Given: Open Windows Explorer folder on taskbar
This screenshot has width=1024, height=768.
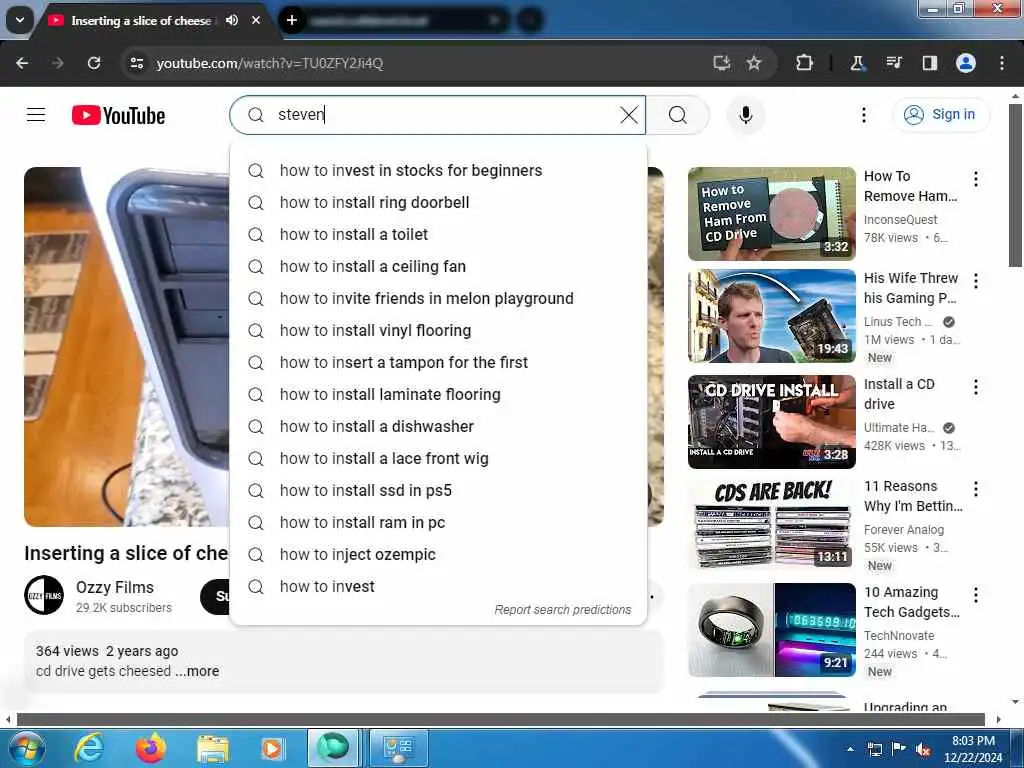Looking at the screenshot, I should pyautogui.click(x=212, y=748).
